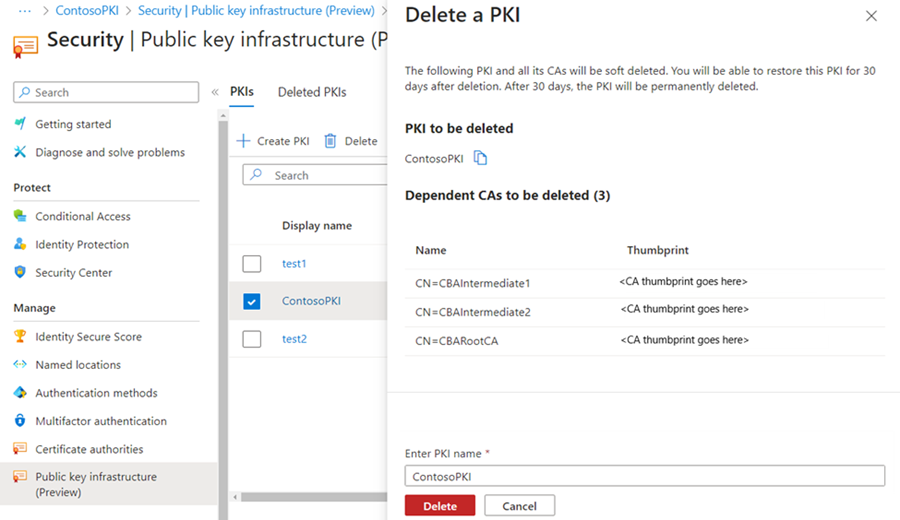Click the red Delete button
This screenshot has height=520, width=900.
pyautogui.click(x=440, y=506)
